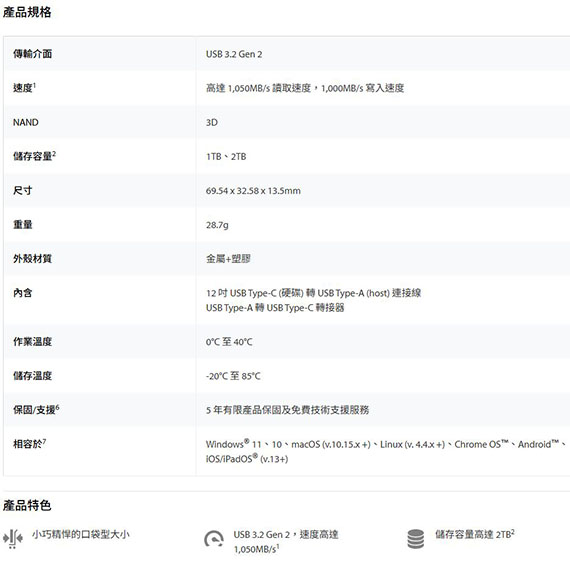Click the footnote 1 next to 速度

point(35,85)
